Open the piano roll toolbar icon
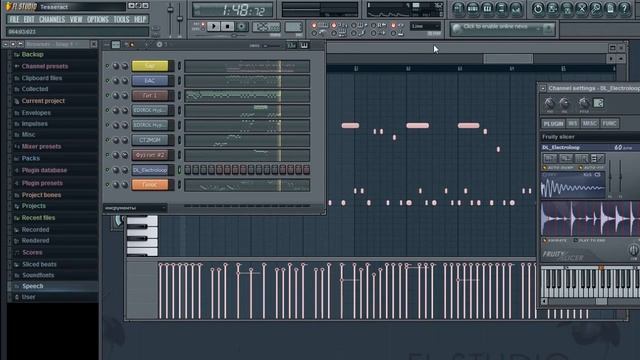 (487, 9)
